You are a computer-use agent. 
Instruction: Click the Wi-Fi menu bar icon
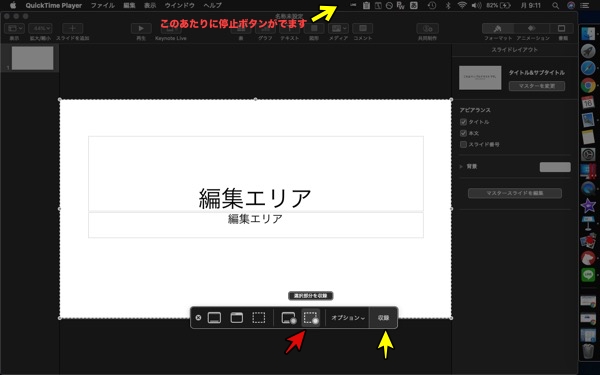tap(462, 5)
